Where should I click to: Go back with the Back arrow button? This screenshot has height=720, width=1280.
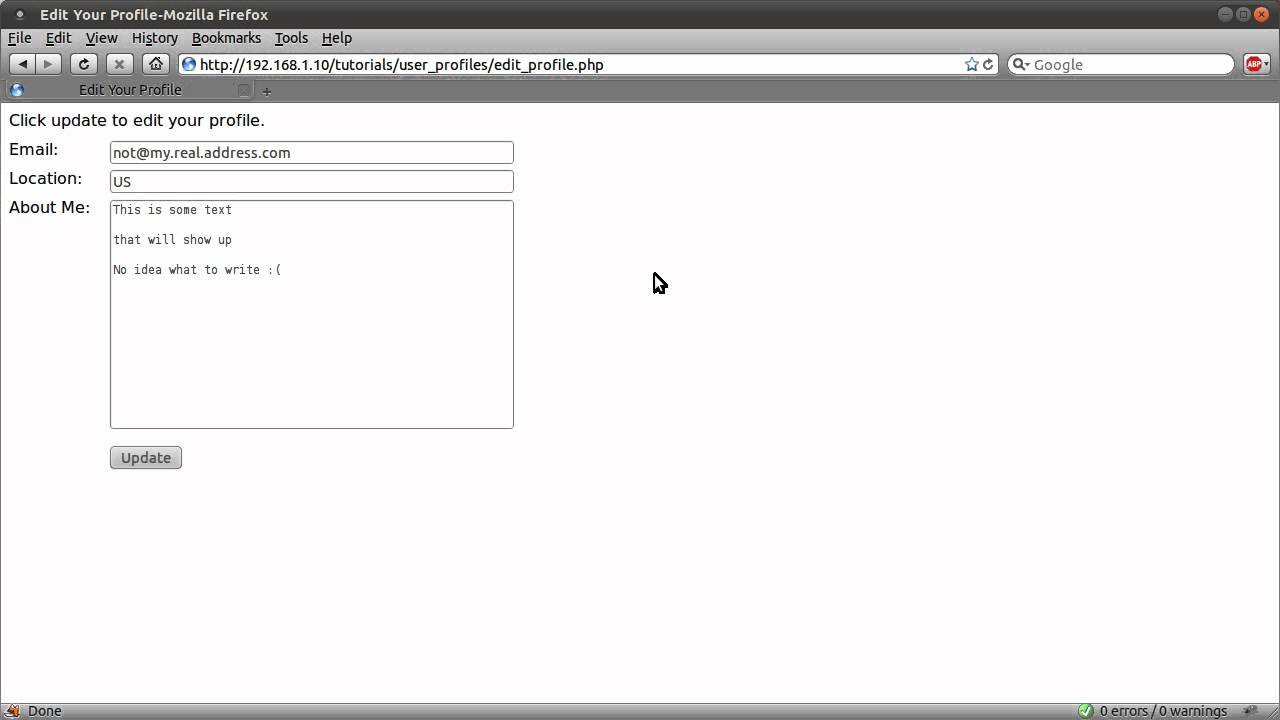tap(22, 64)
